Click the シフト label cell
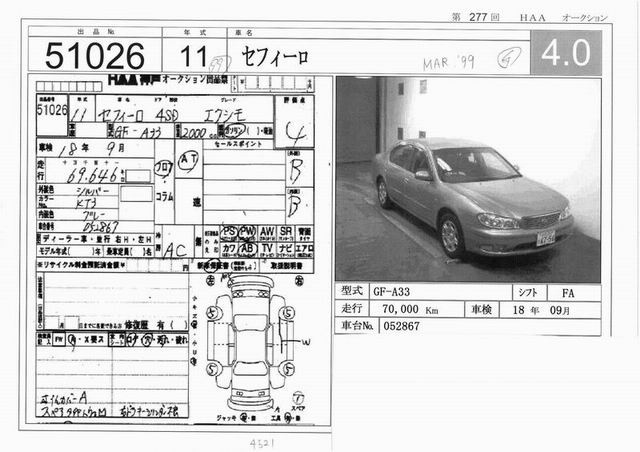The height and width of the screenshot is (452, 640). point(529,292)
